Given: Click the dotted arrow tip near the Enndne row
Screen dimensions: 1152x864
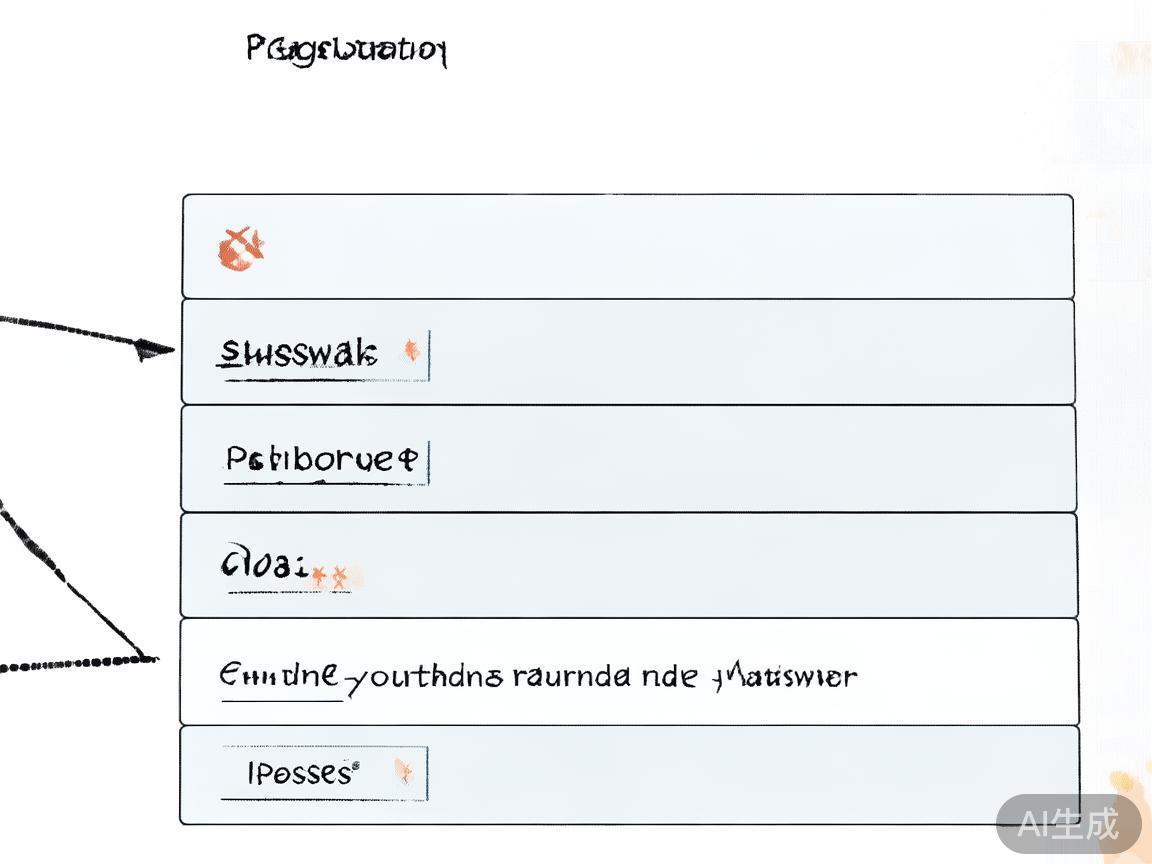Looking at the screenshot, I should point(146,658).
